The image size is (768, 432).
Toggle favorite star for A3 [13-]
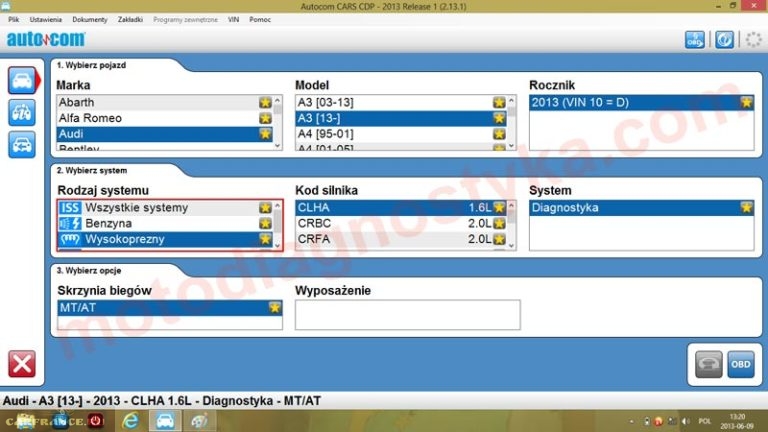click(499, 118)
